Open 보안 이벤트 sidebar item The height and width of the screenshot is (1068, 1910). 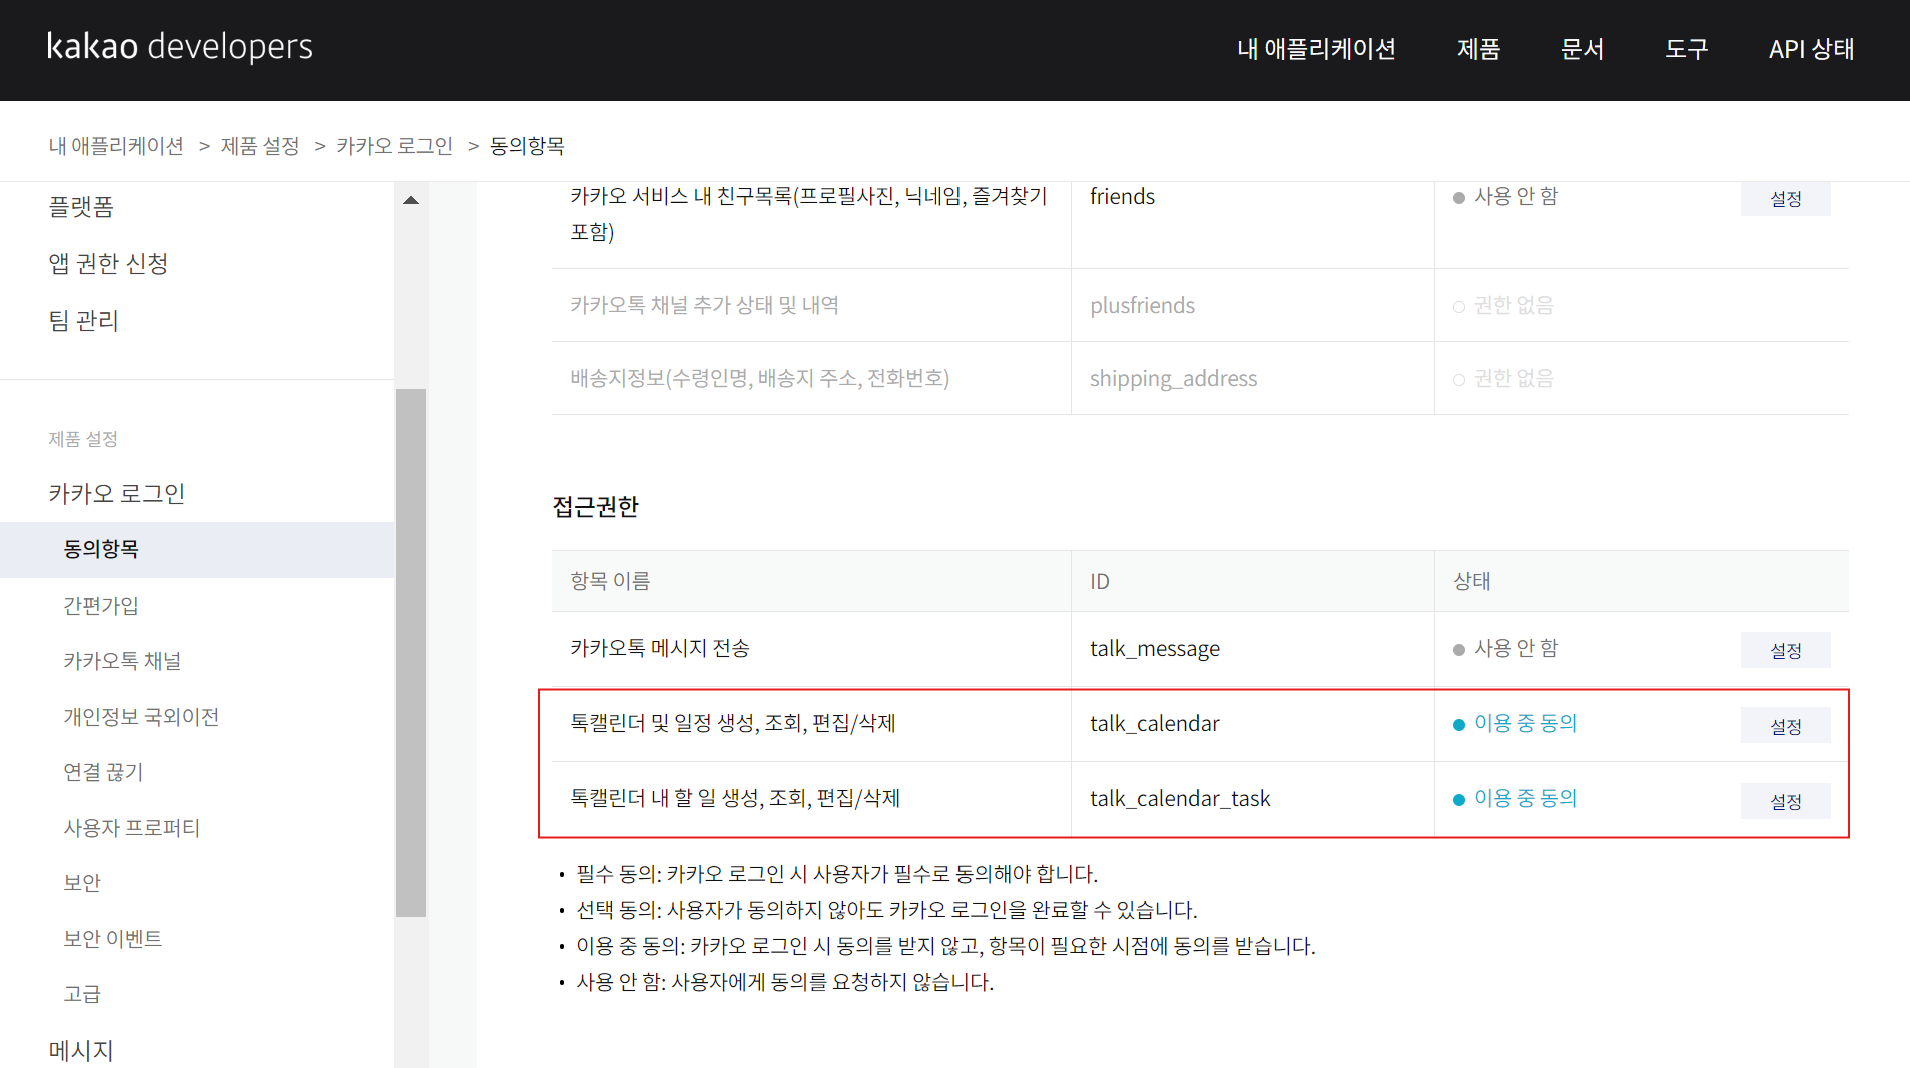pos(113,939)
